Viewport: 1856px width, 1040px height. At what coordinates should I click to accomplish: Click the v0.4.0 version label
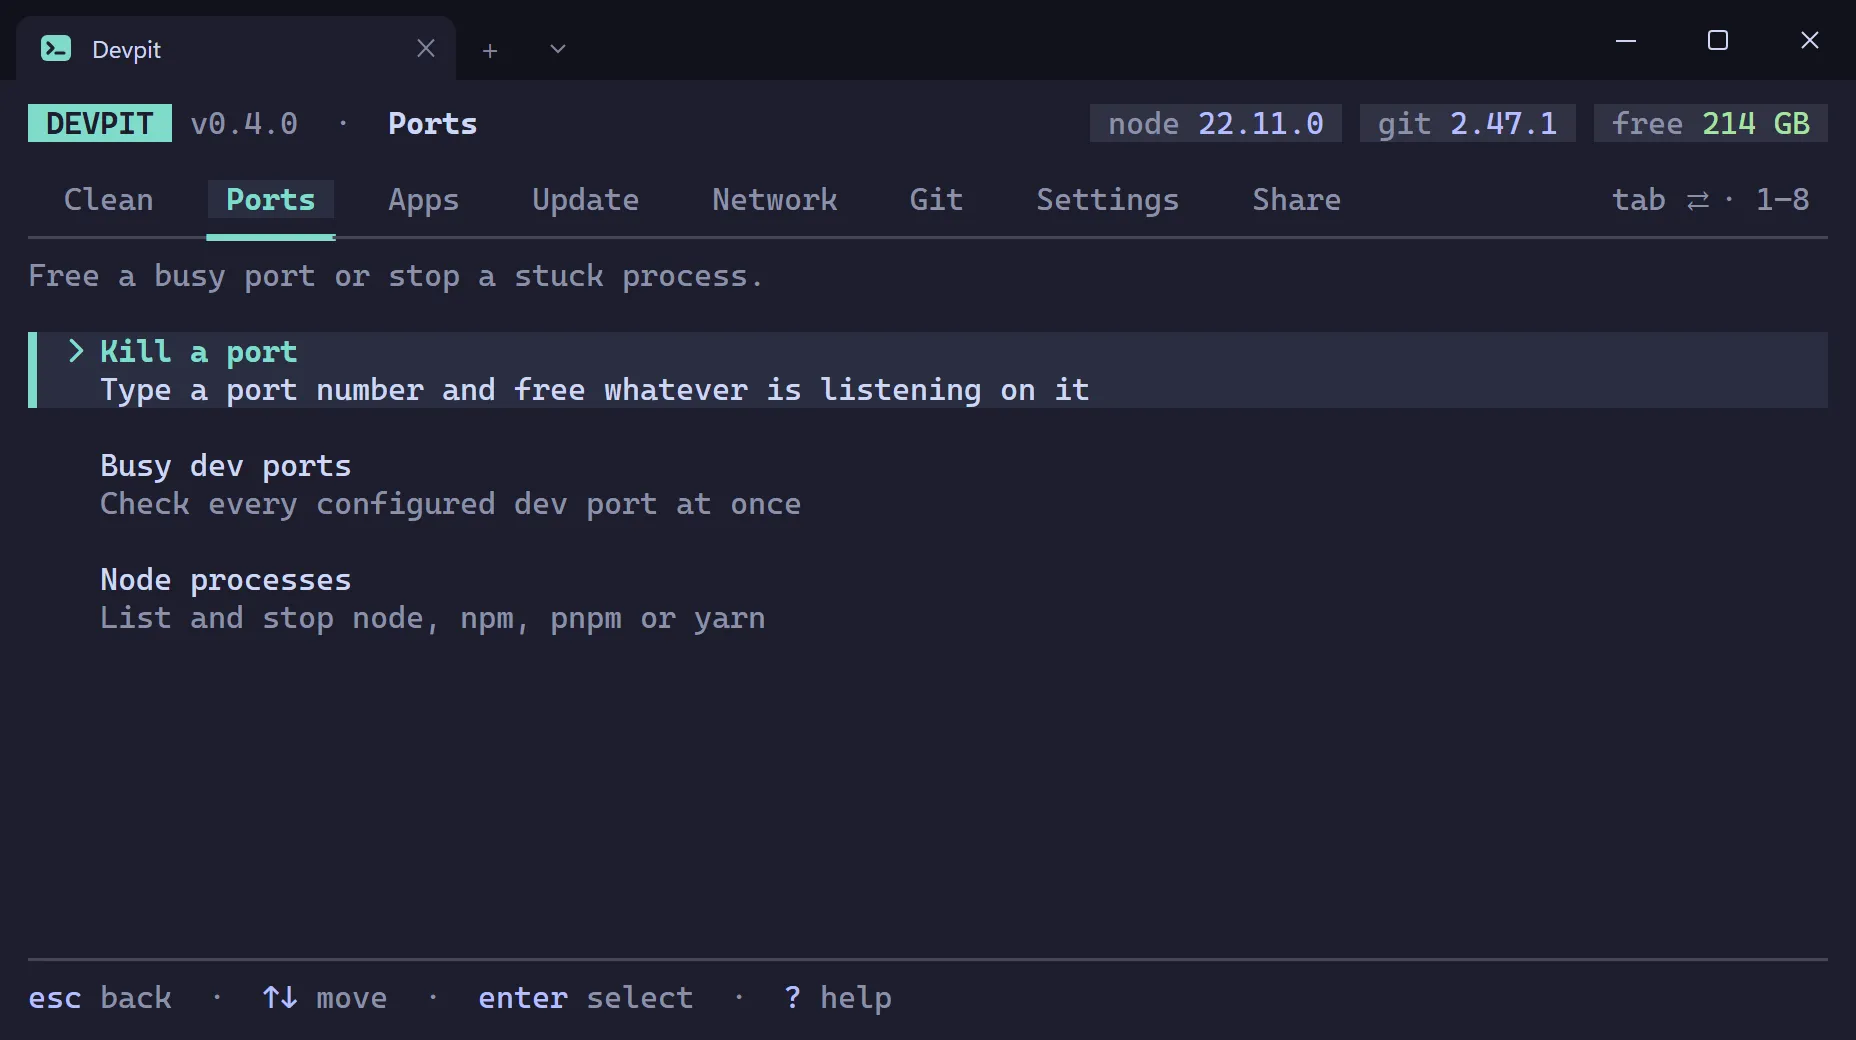tap(244, 123)
